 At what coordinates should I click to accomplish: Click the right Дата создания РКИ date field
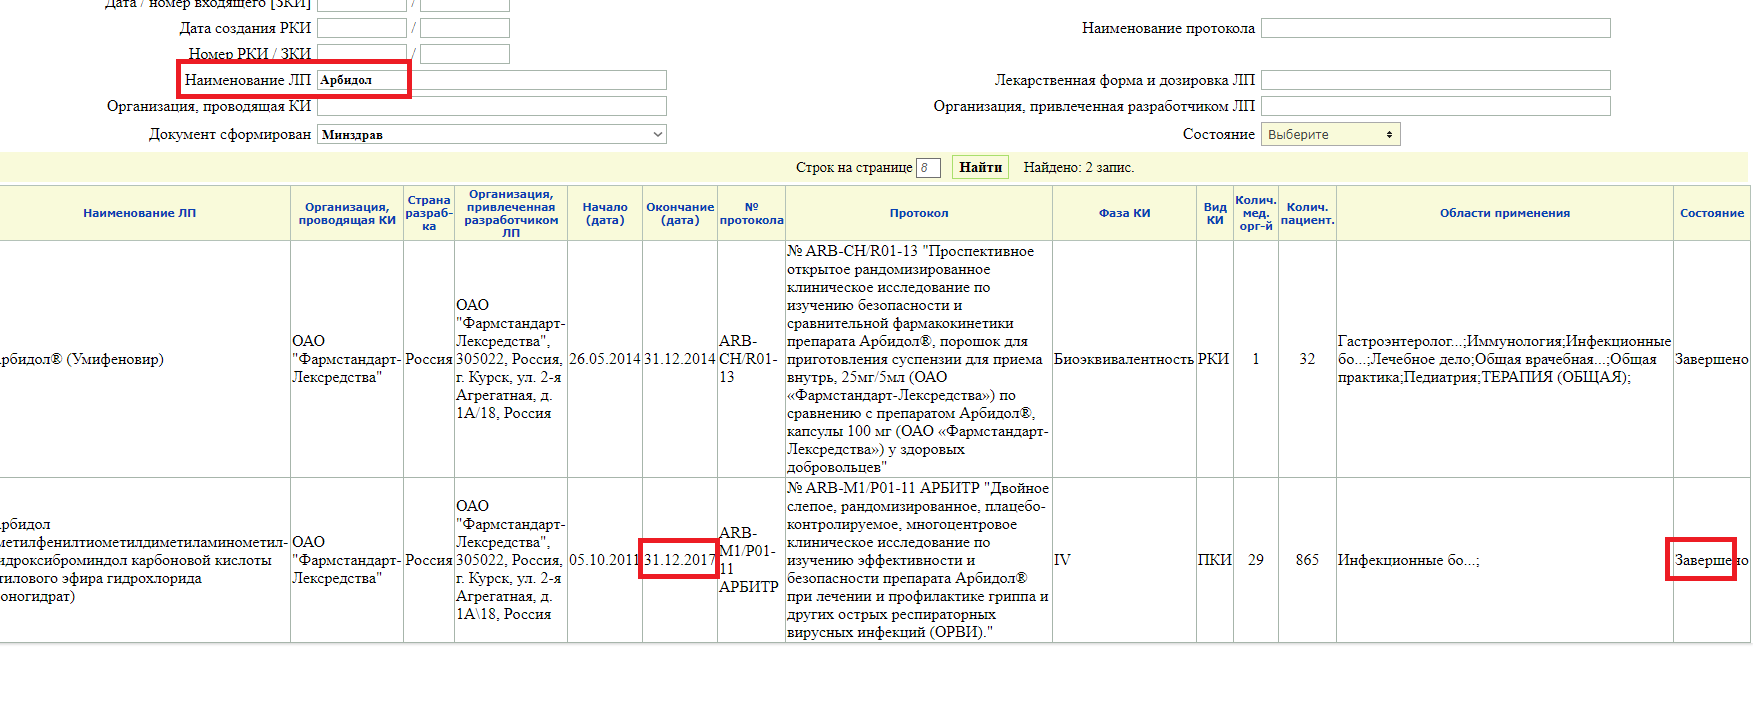point(465,28)
